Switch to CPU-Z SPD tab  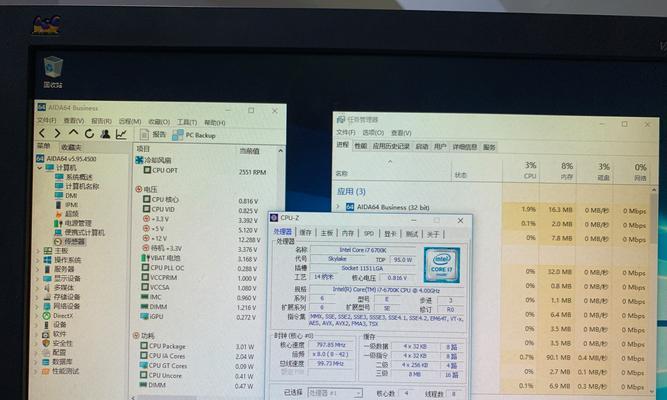[369, 234]
